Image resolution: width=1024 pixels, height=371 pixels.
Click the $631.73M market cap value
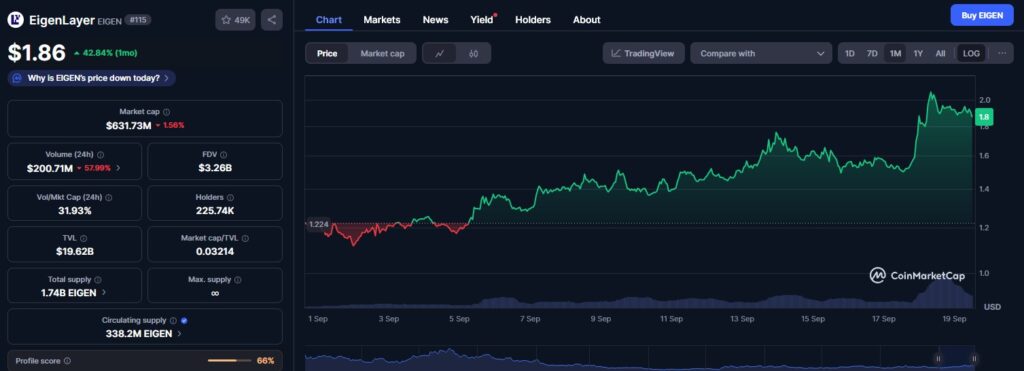click(x=129, y=125)
